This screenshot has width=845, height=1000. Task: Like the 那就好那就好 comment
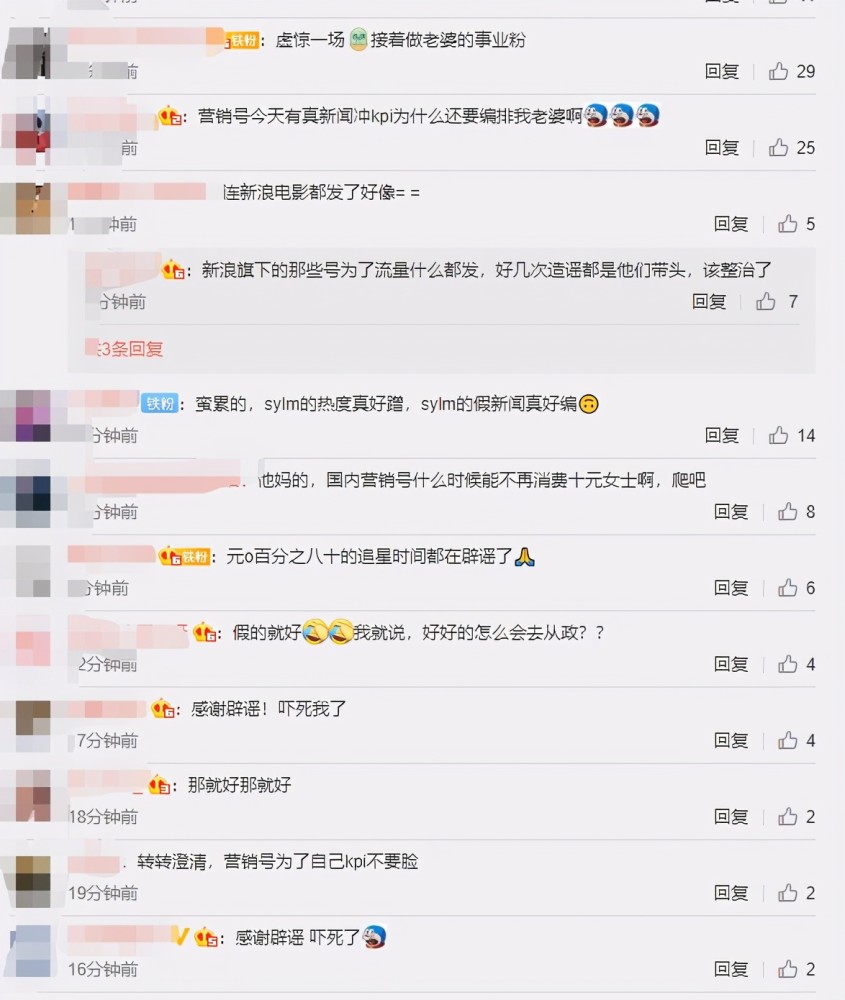[788, 816]
